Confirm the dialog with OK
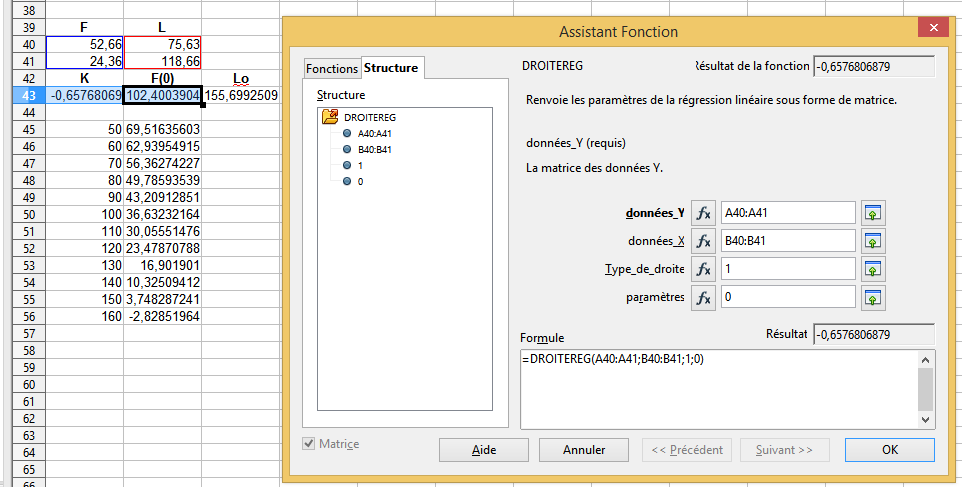The width and height of the screenshot is (962, 487). click(x=890, y=450)
